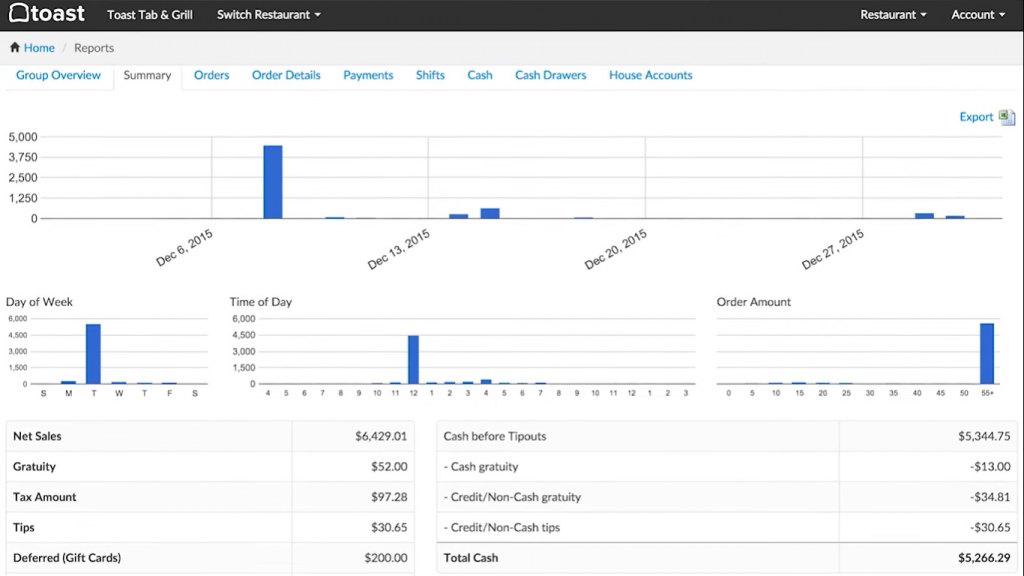
Task: Click Toast Tab & Grill restaurant name
Action: click(x=150, y=15)
